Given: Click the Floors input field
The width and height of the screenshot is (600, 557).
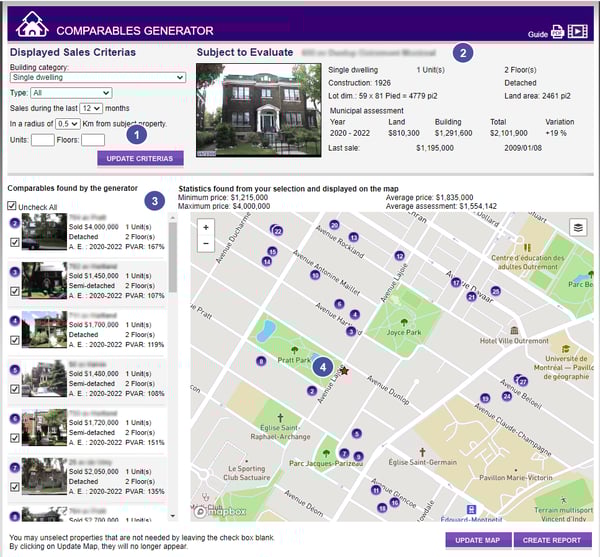Looking at the screenshot, I should click(93, 140).
